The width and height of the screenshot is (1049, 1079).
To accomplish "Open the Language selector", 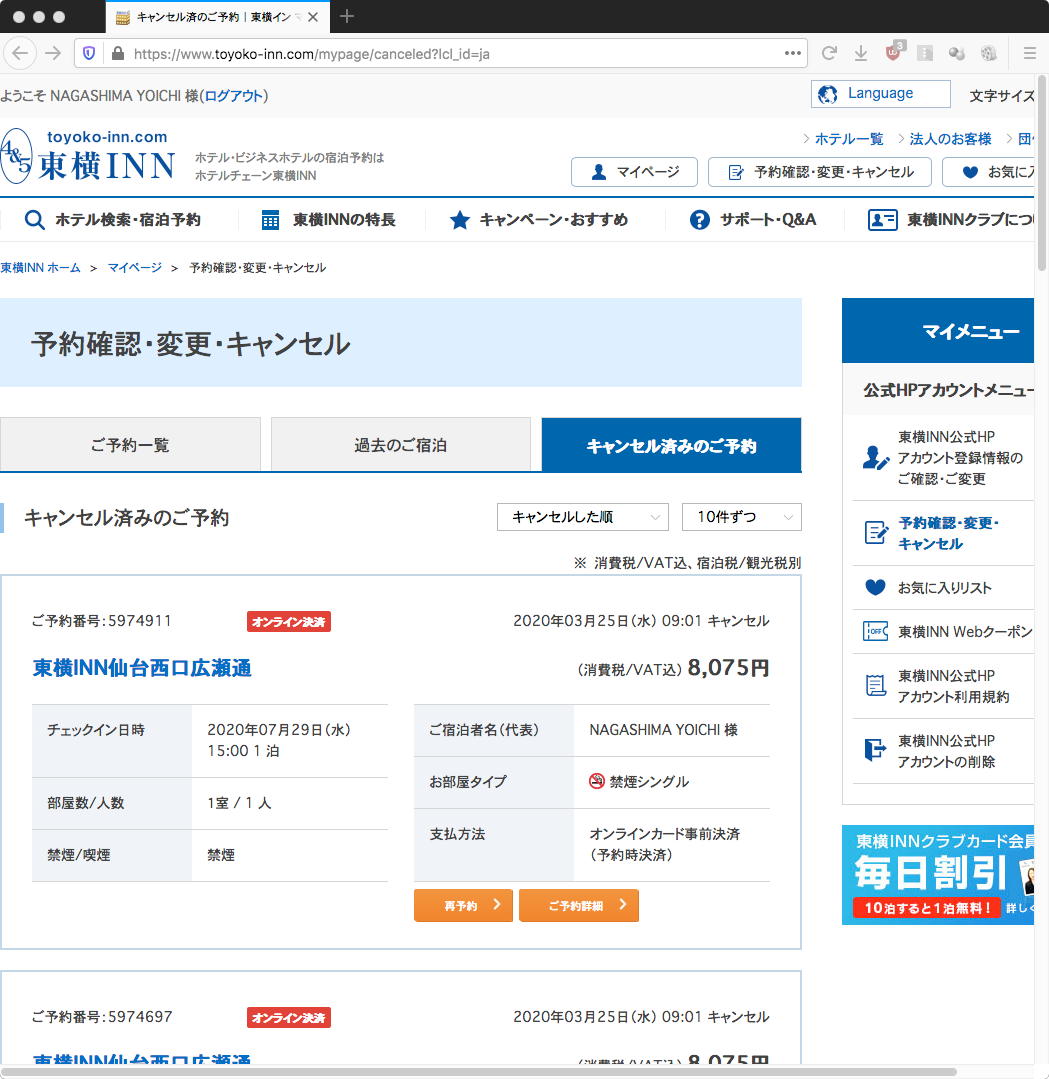I will [x=880, y=94].
